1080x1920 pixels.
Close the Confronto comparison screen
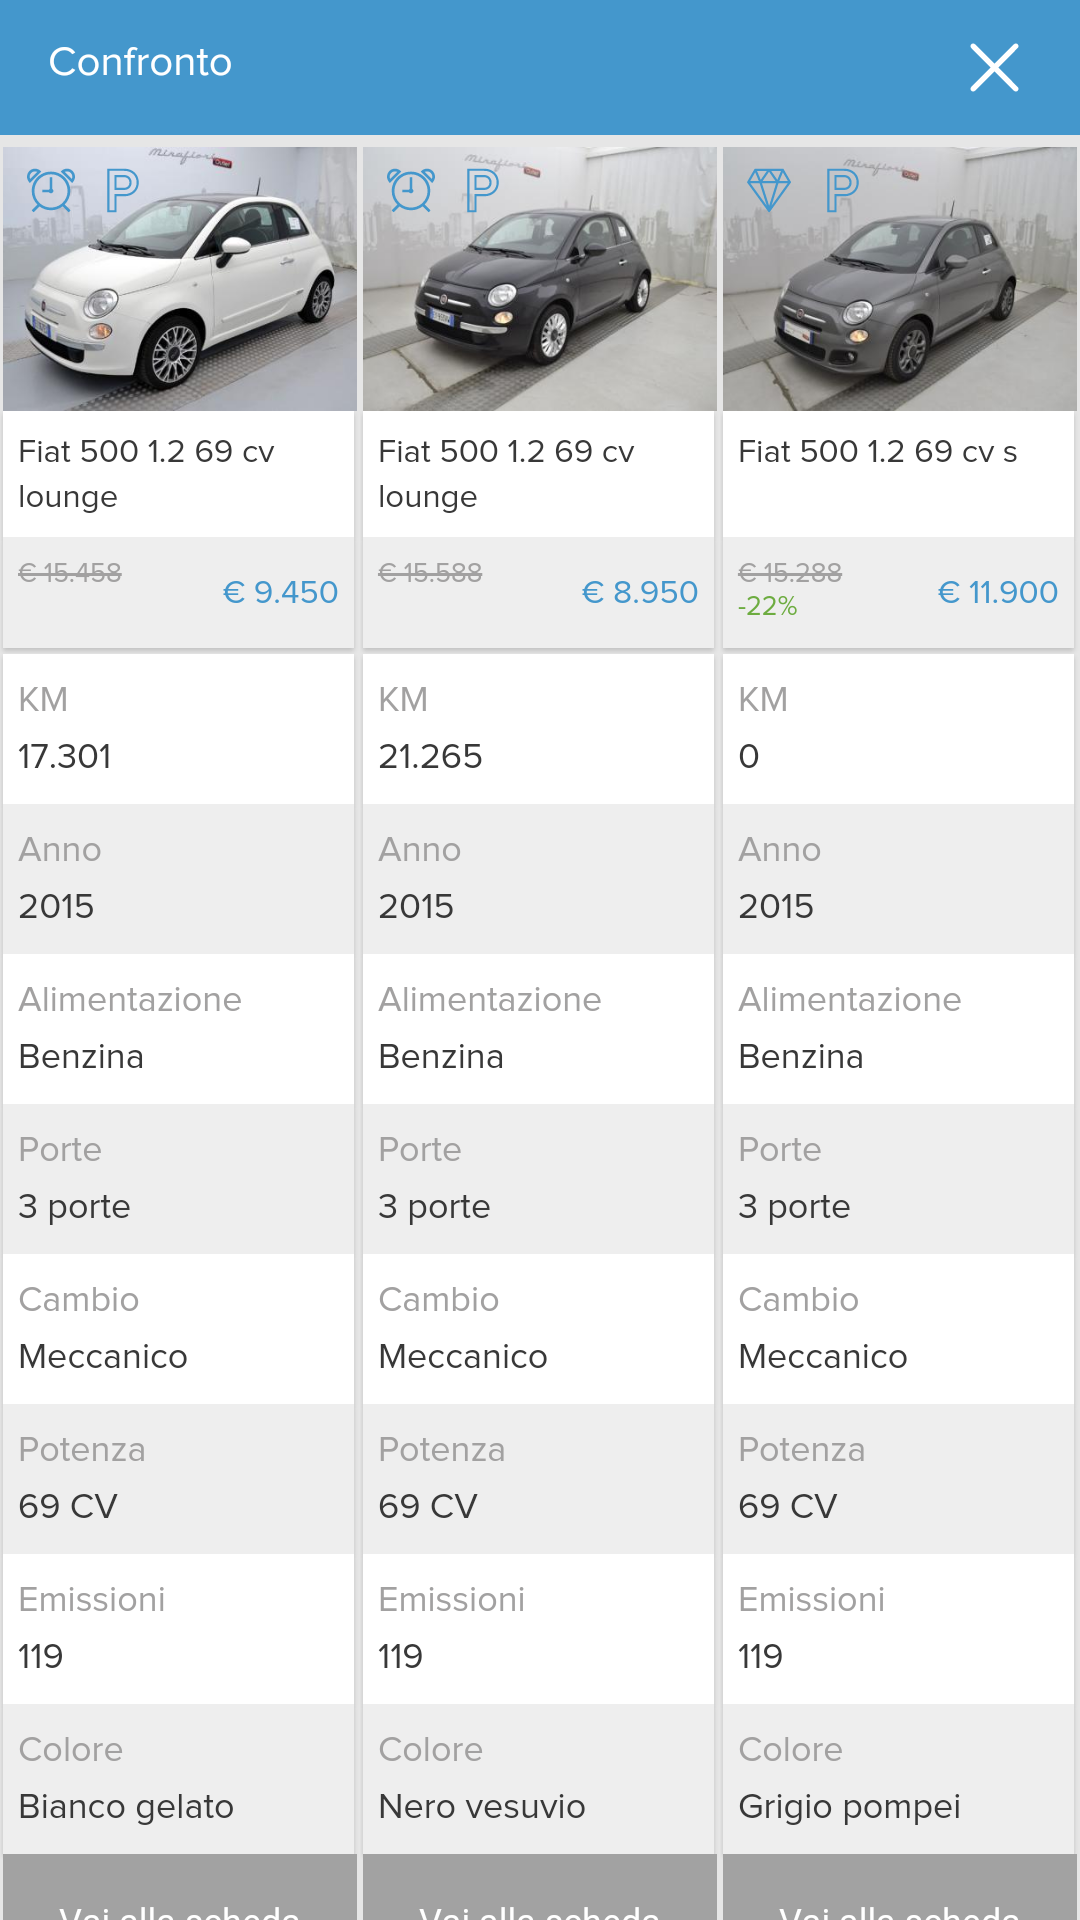point(994,67)
